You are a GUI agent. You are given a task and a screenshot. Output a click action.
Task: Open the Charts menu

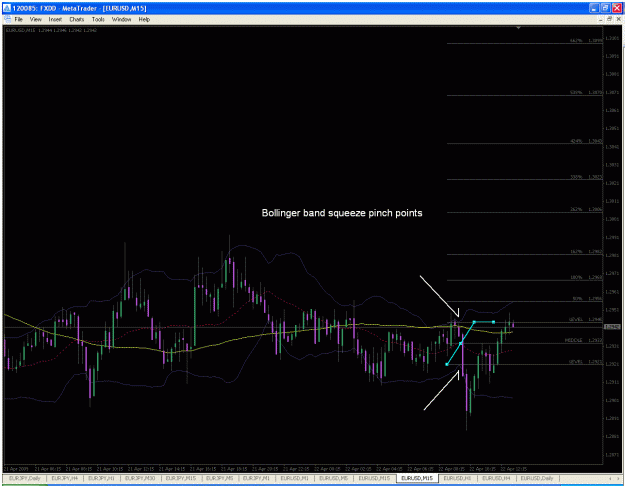tap(77, 19)
